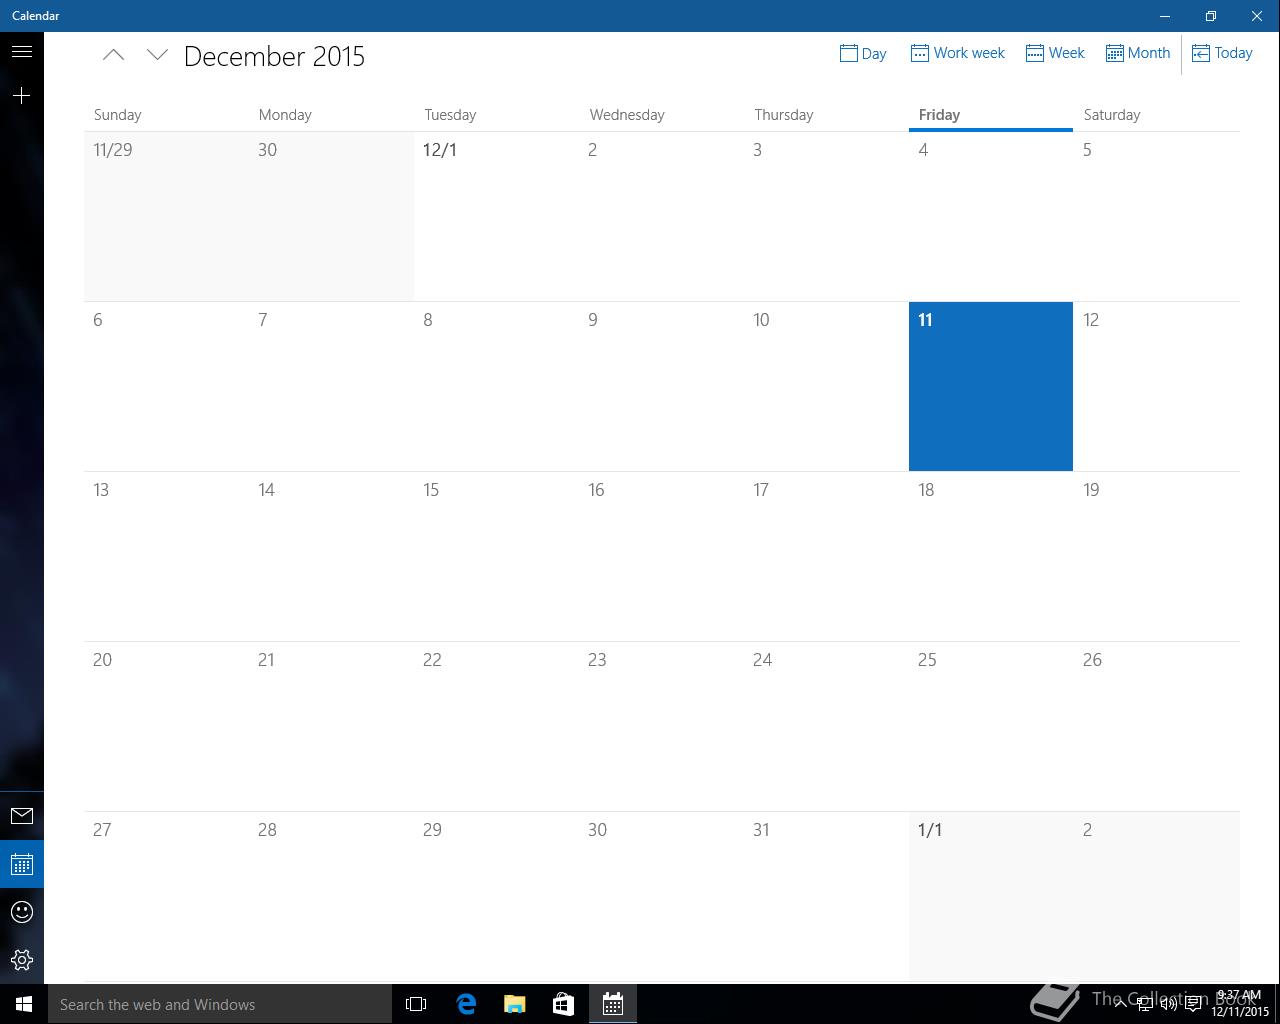
Task: Click the taskbar search box
Action: [220, 1004]
